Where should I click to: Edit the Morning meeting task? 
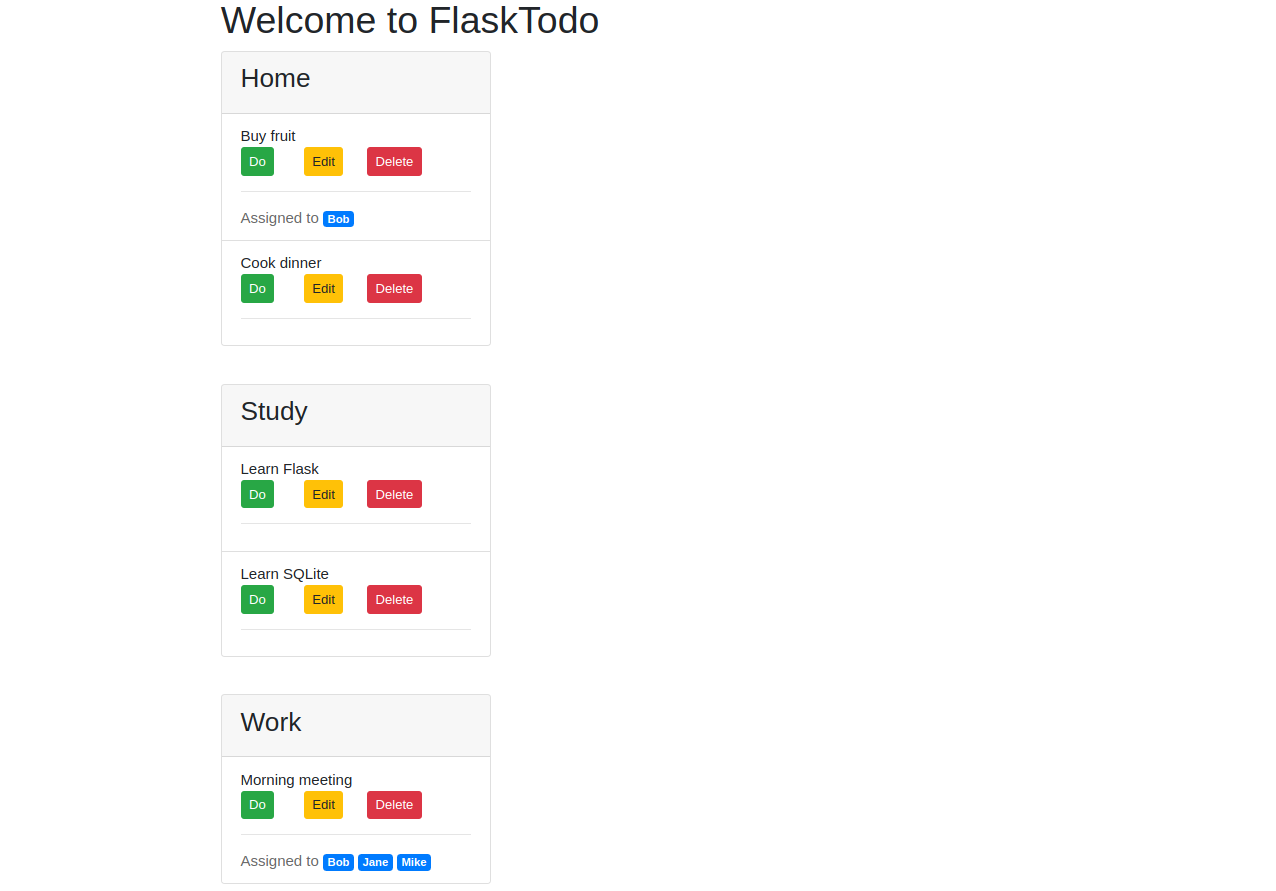click(x=323, y=806)
